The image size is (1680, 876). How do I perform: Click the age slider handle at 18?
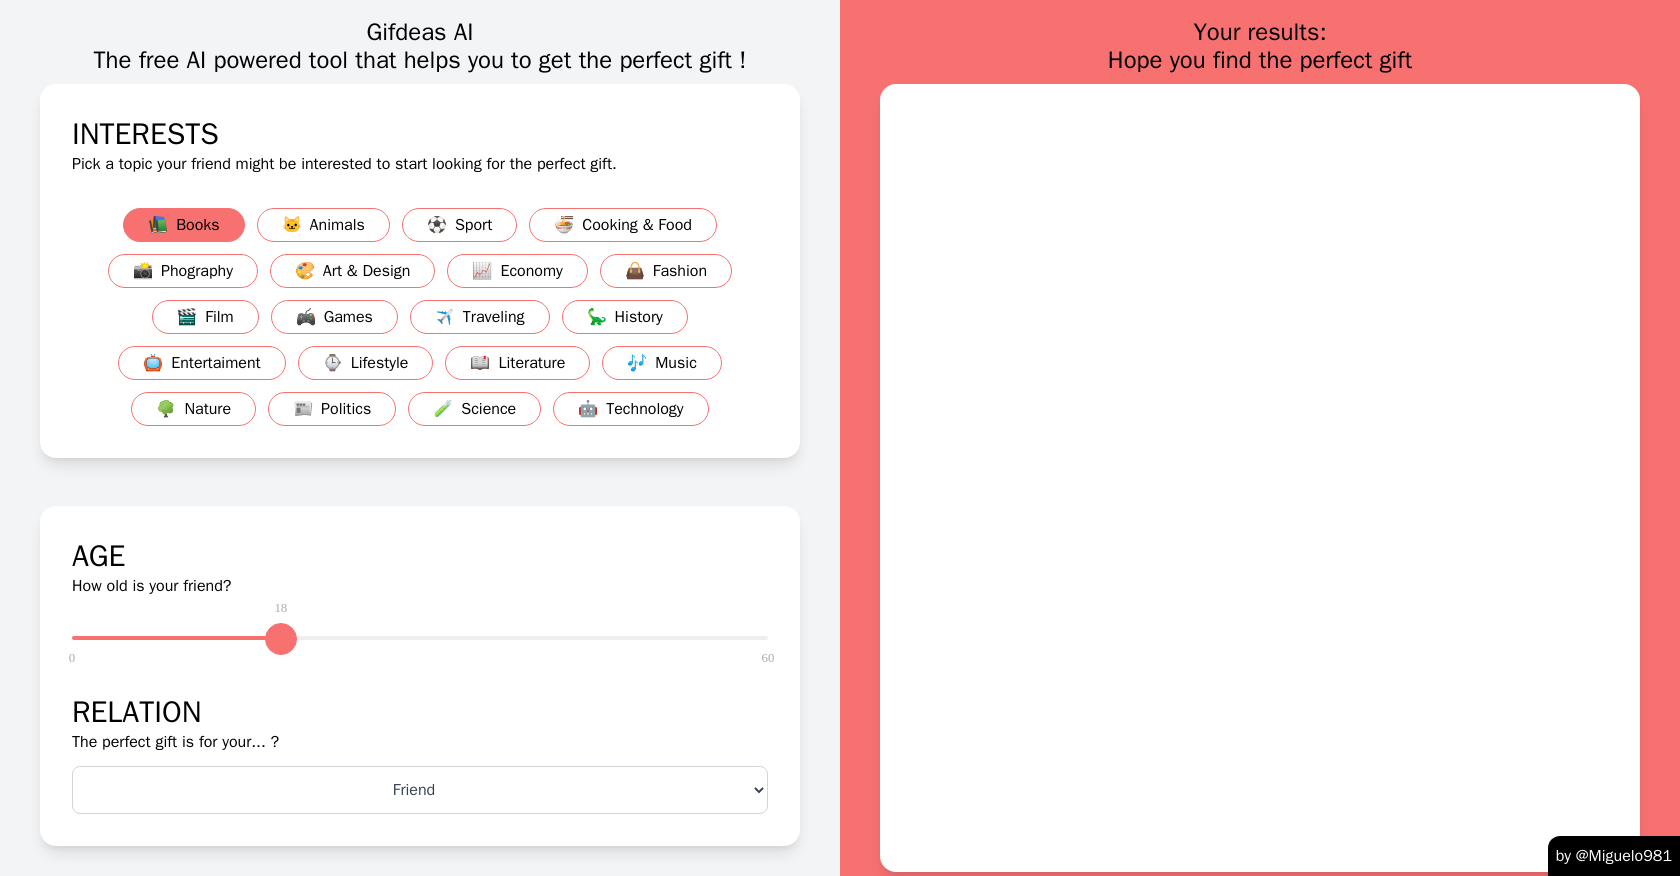pos(281,638)
